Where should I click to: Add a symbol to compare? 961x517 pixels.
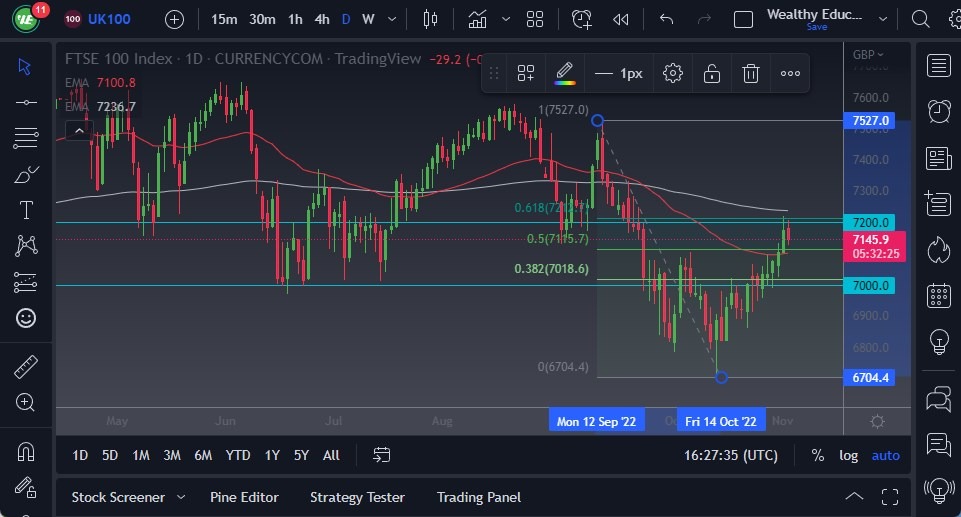point(174,20)
